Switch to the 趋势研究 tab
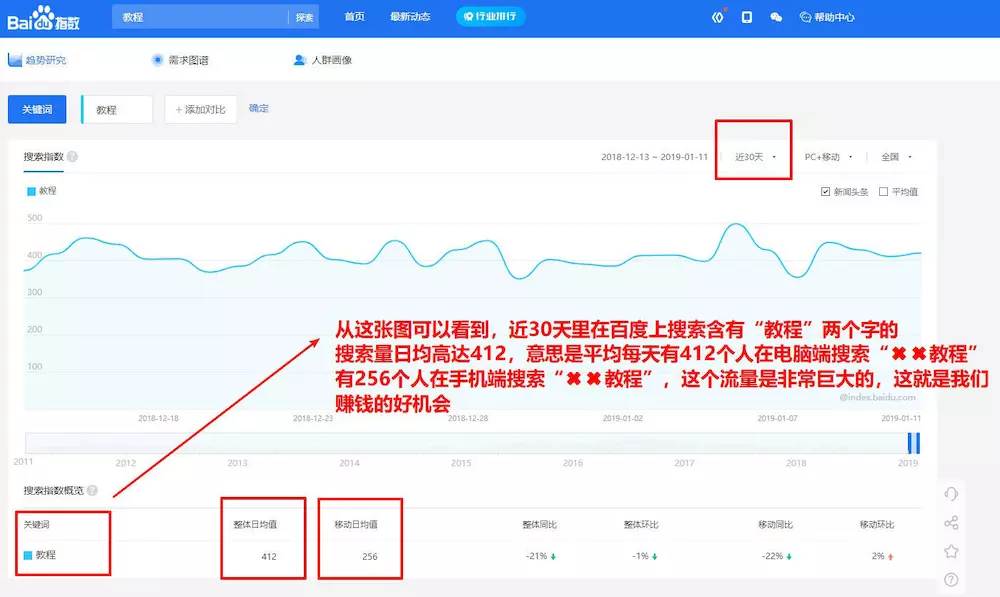The image size is (1000, 597). point(37,60)
